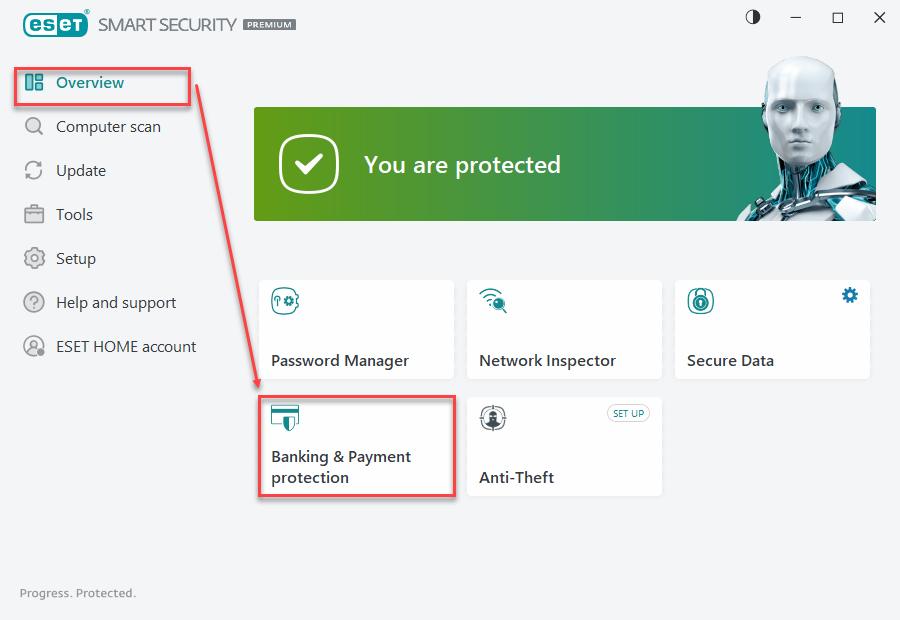Open Secure Data settings gear

pyautogui.click(x=849, y=295)
